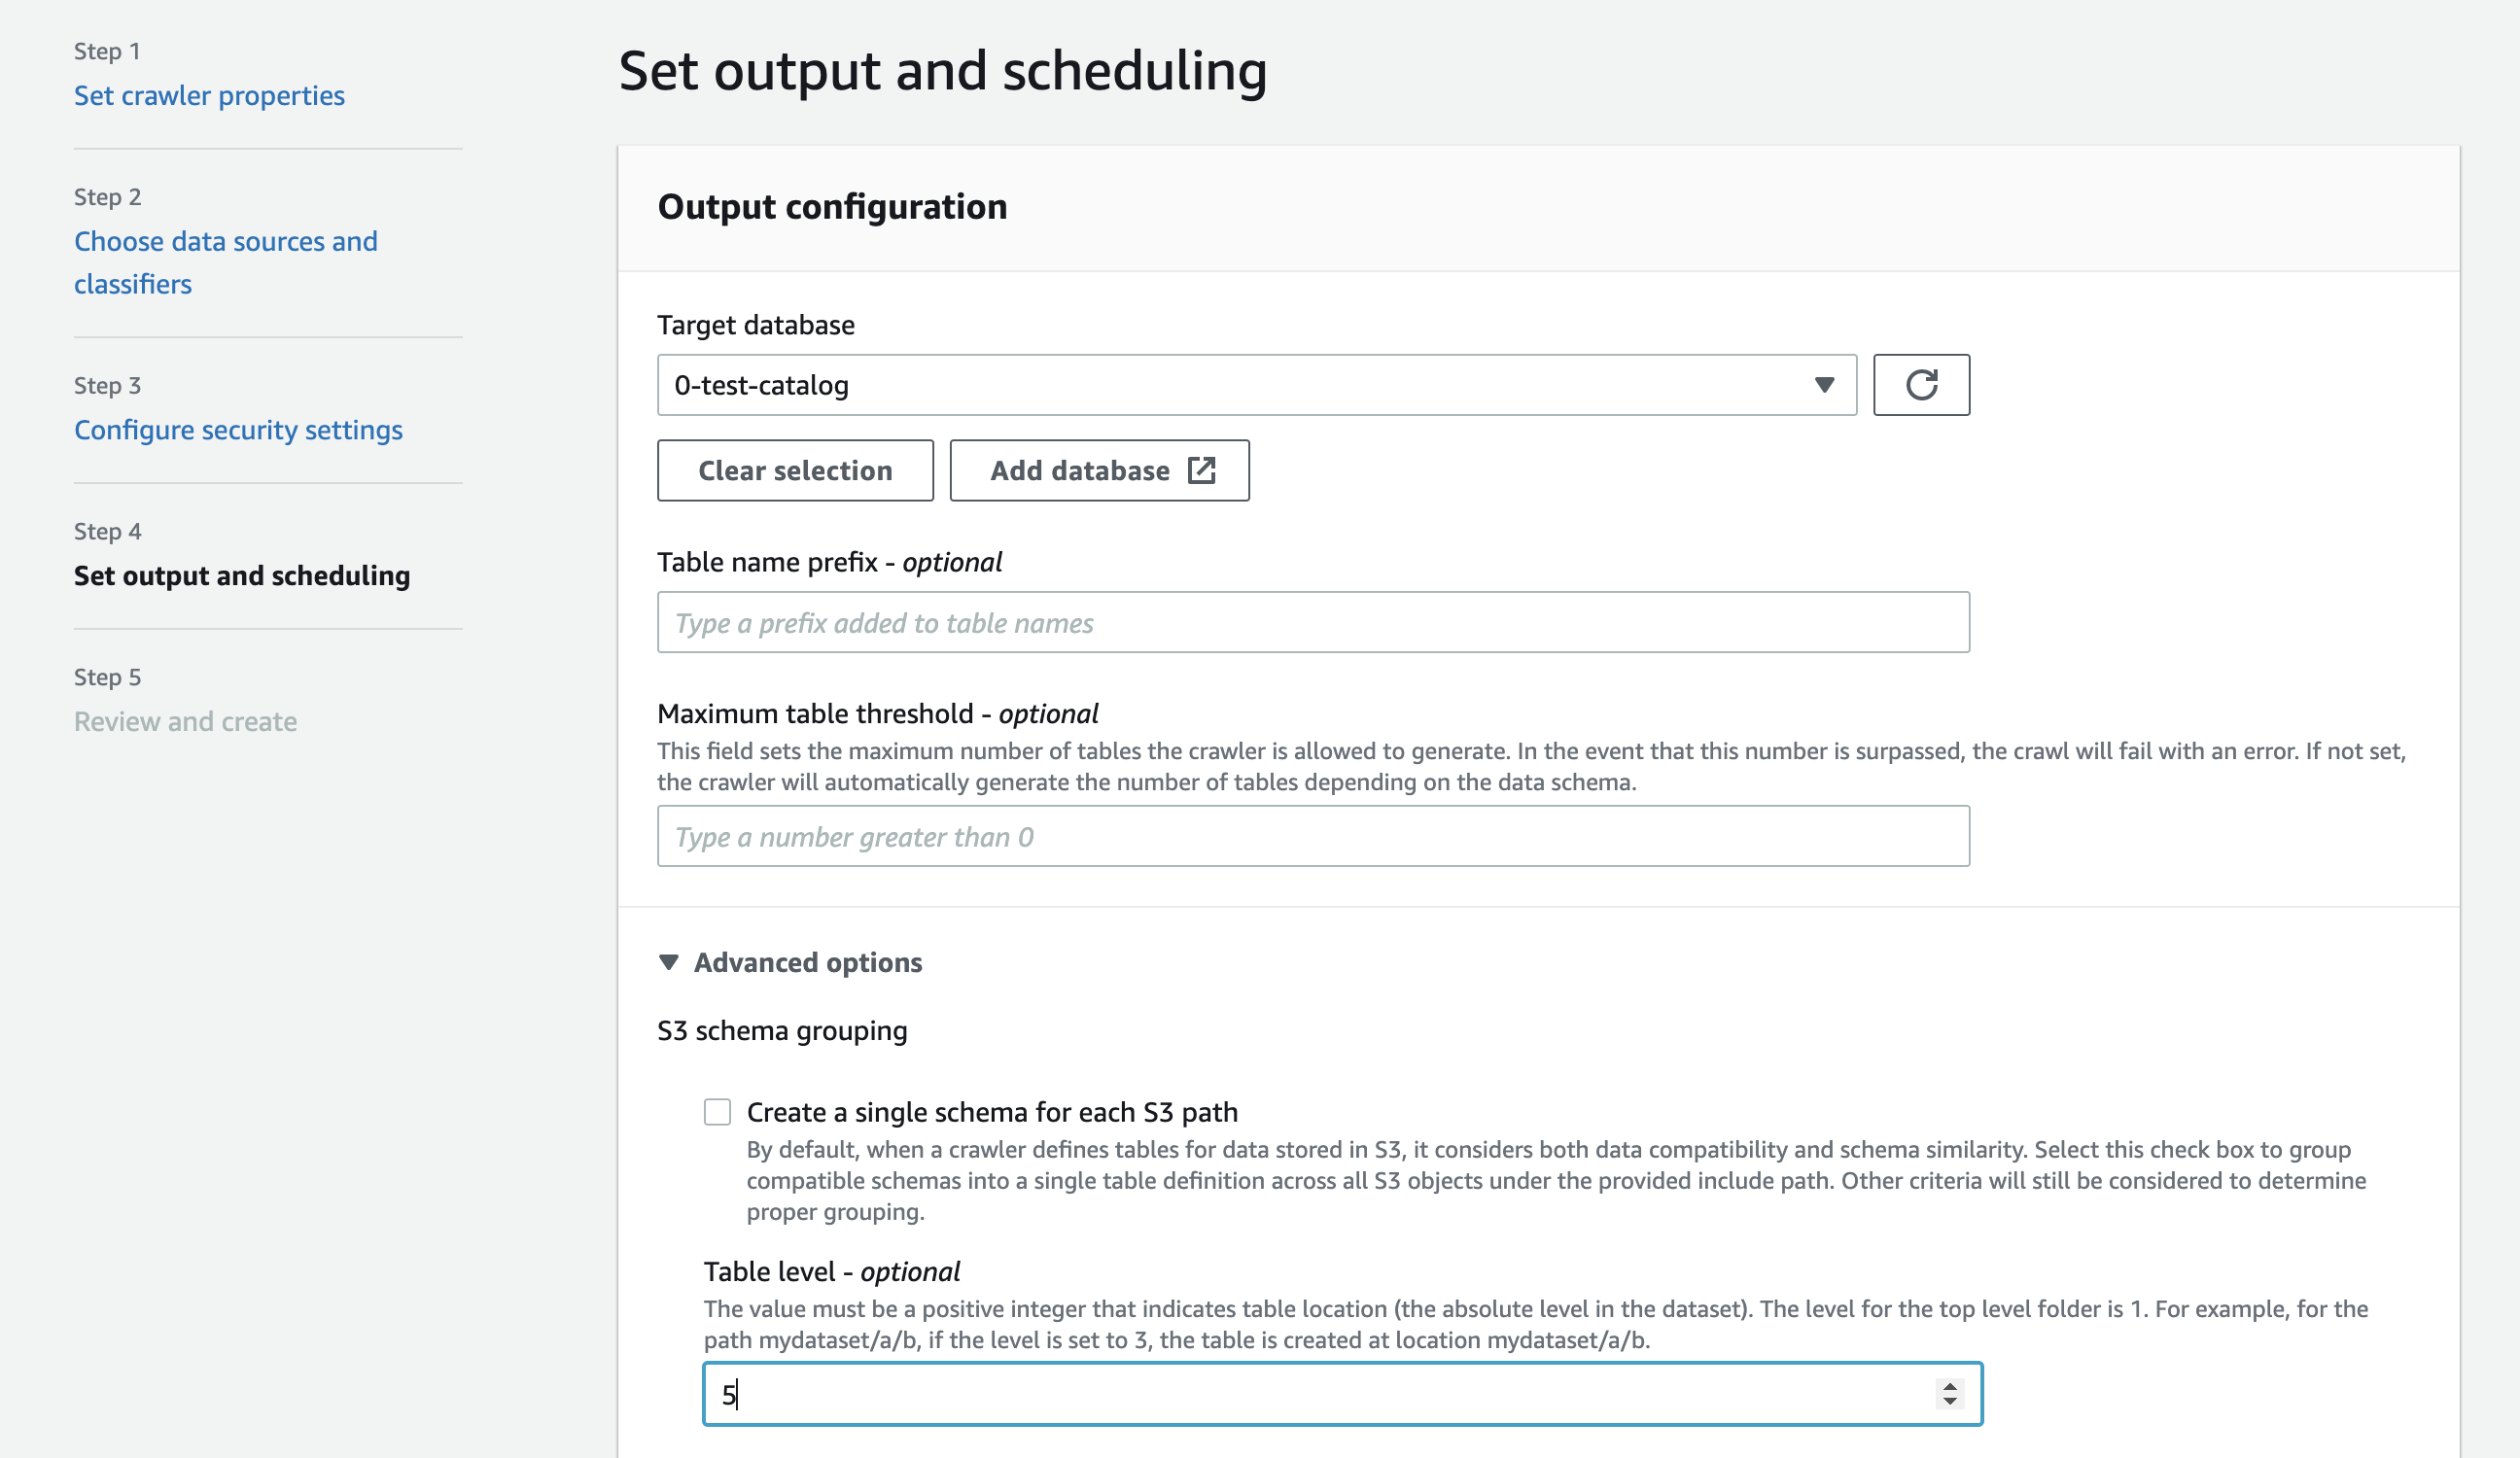Image resolution: width=2520 pixels, height=1458 pixels.
Task: Click the Clear selection button
Action: coord(795,470)
